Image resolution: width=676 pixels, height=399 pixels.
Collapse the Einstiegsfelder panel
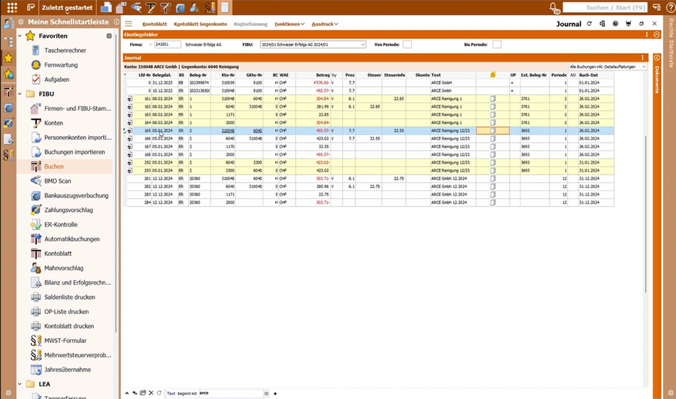(x=656, y=35)
